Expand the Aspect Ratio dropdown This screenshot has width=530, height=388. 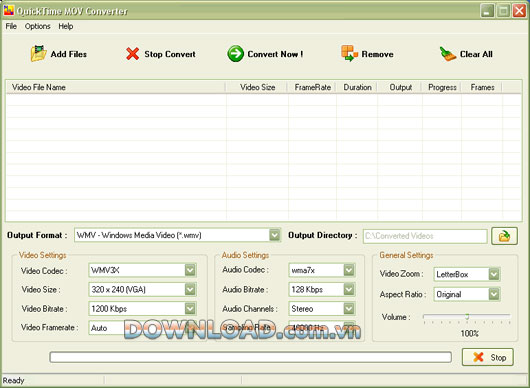[x=494, y=294]
